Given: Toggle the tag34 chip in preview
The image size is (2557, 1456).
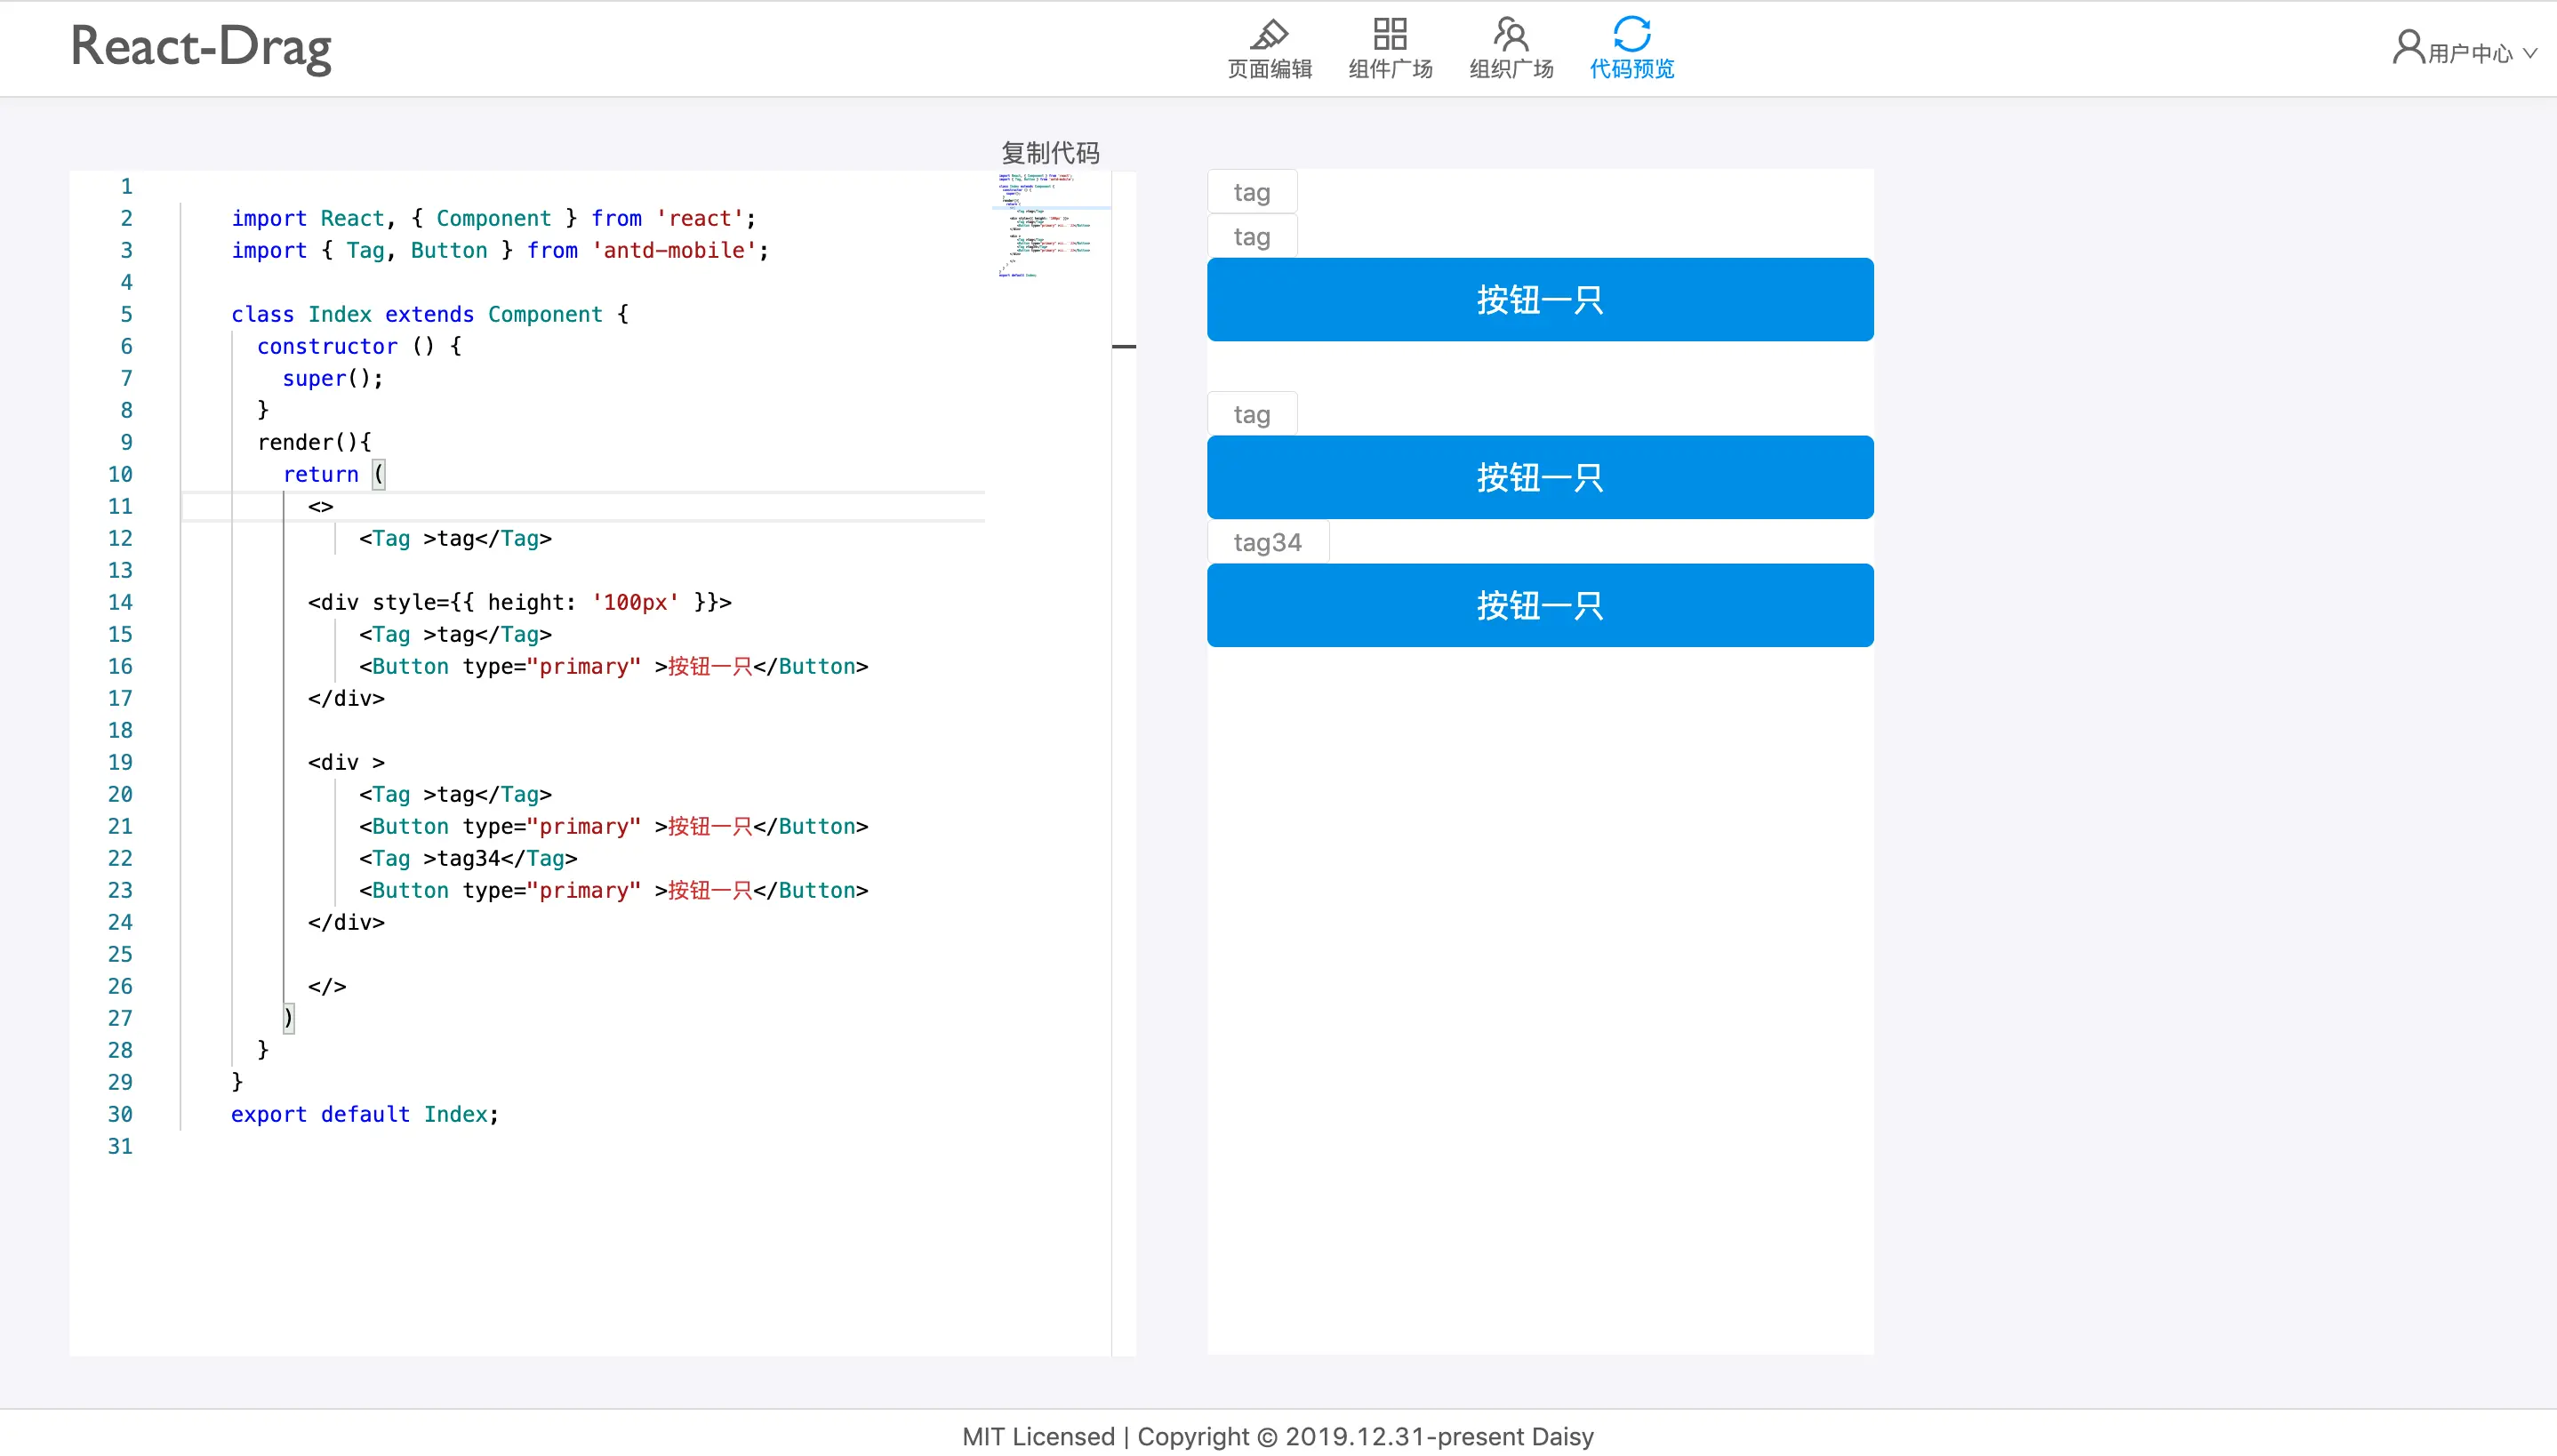Looking at the screenshot, I should click(x=1267, y=542).
